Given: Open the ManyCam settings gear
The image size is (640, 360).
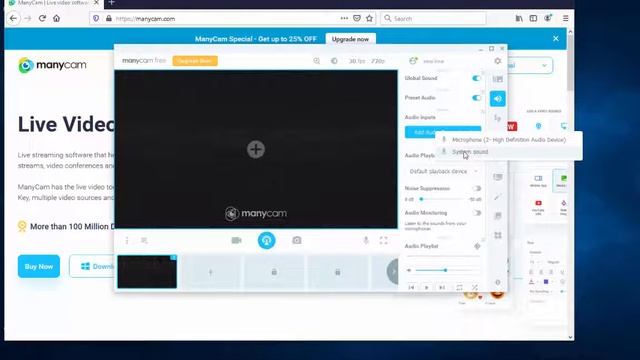Looking at the screenshot, I should (x=497, y=61).
